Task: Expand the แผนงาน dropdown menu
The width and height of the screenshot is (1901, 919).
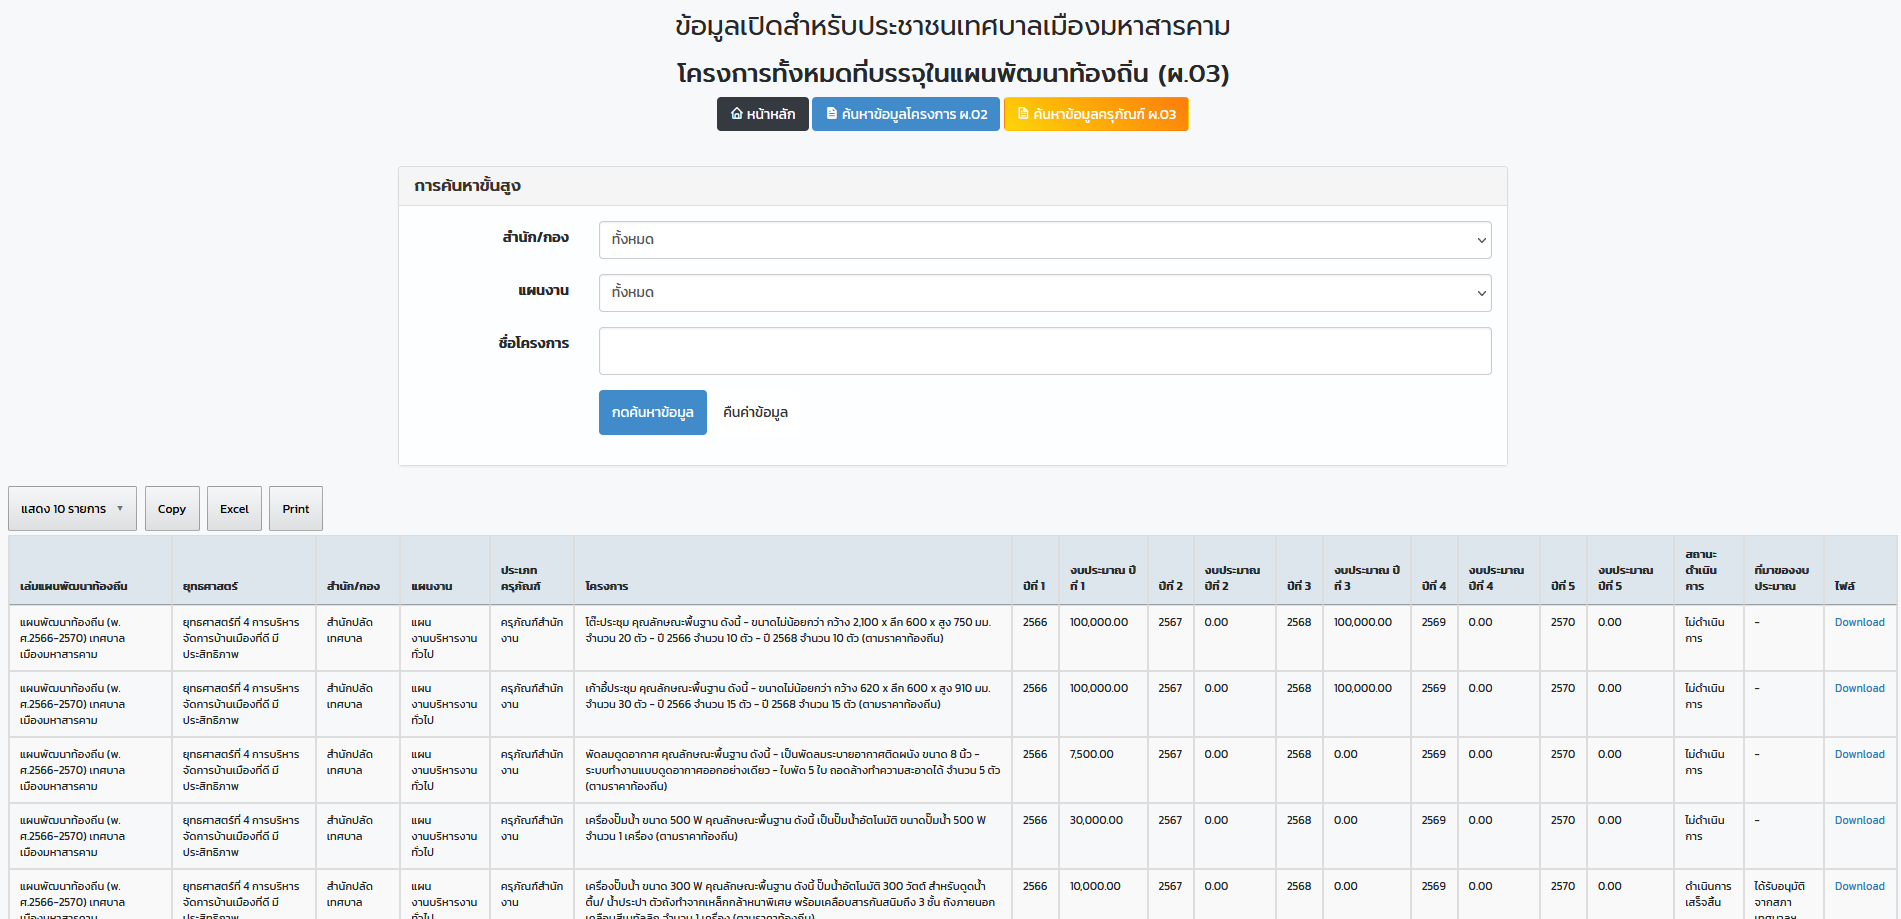Action: coord(1044,293)
